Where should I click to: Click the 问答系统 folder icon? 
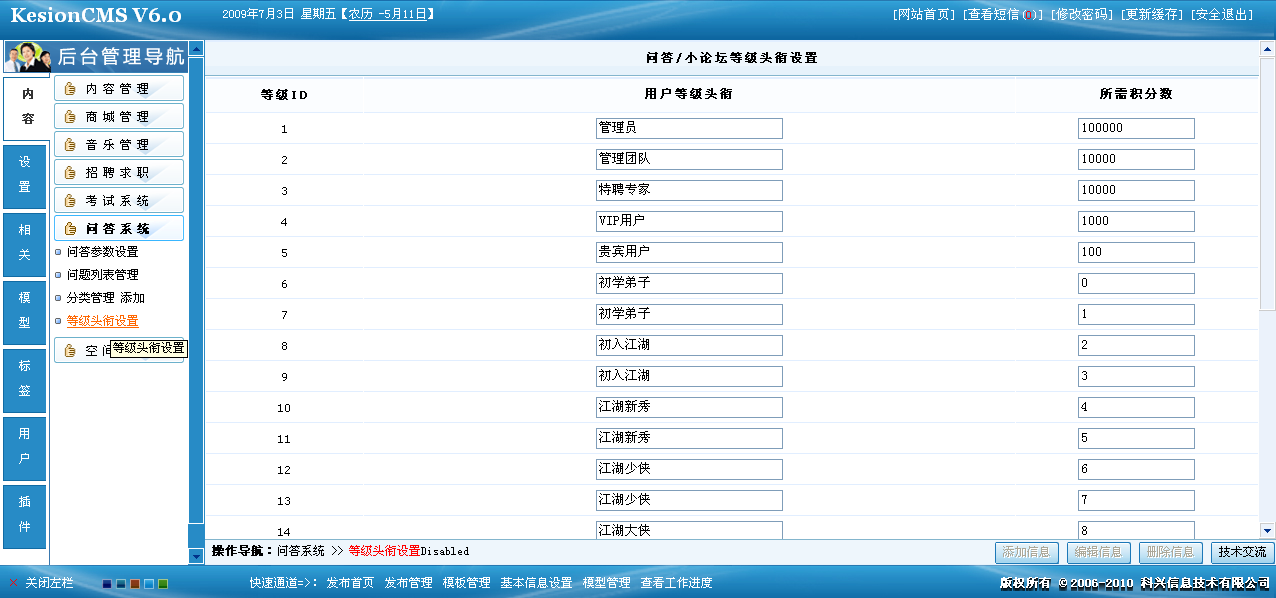[69, 228]
